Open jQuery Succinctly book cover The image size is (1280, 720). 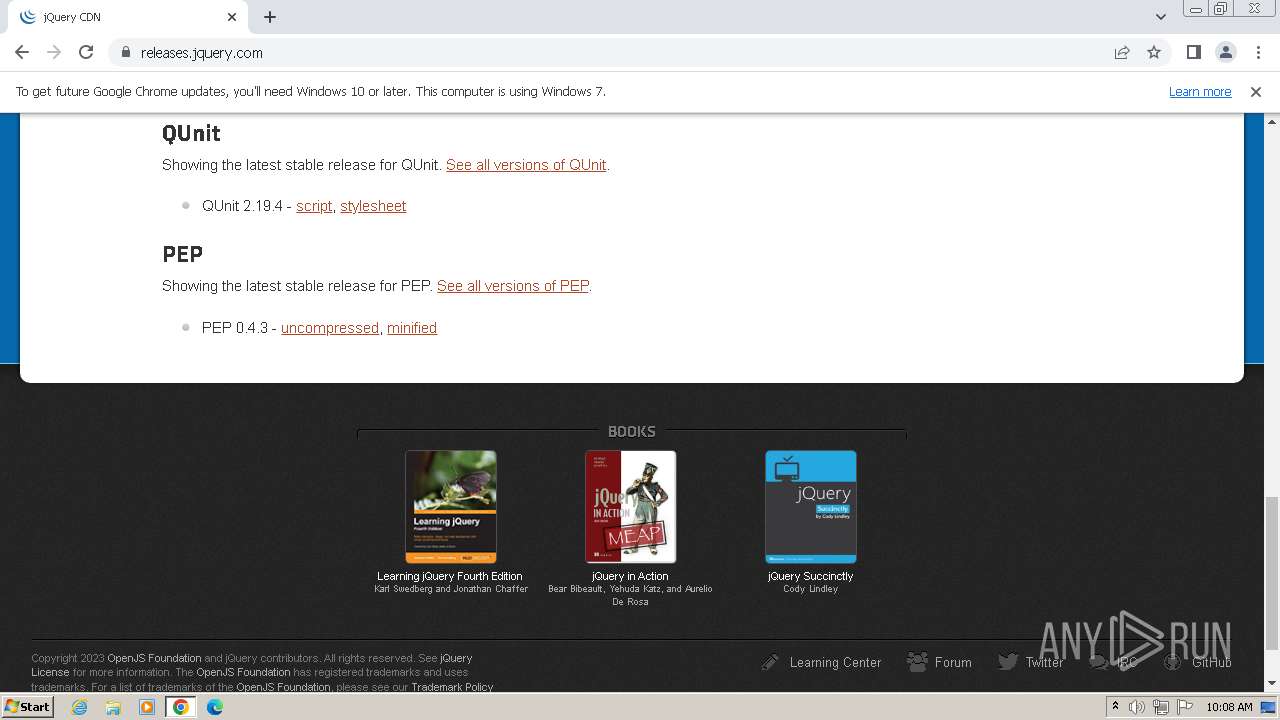tap(811, 507)
